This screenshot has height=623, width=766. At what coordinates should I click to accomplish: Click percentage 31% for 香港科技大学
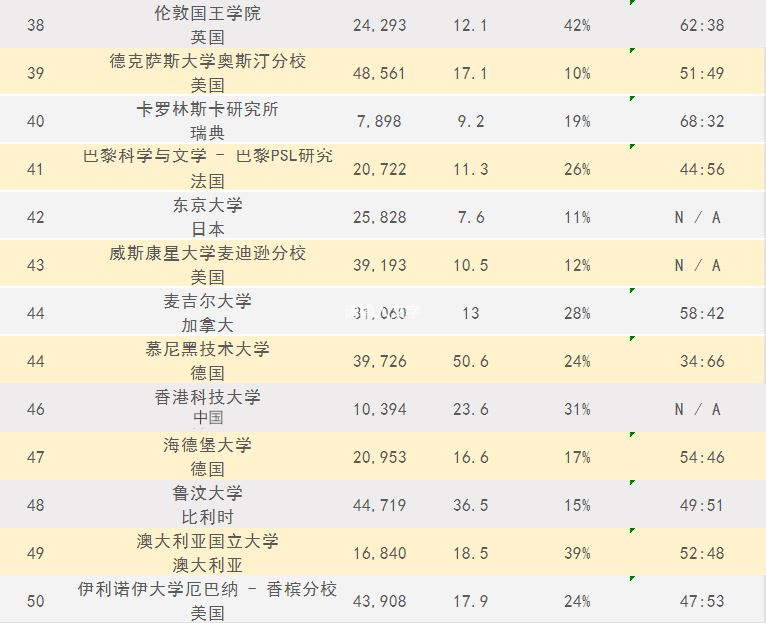pos(577,409)
